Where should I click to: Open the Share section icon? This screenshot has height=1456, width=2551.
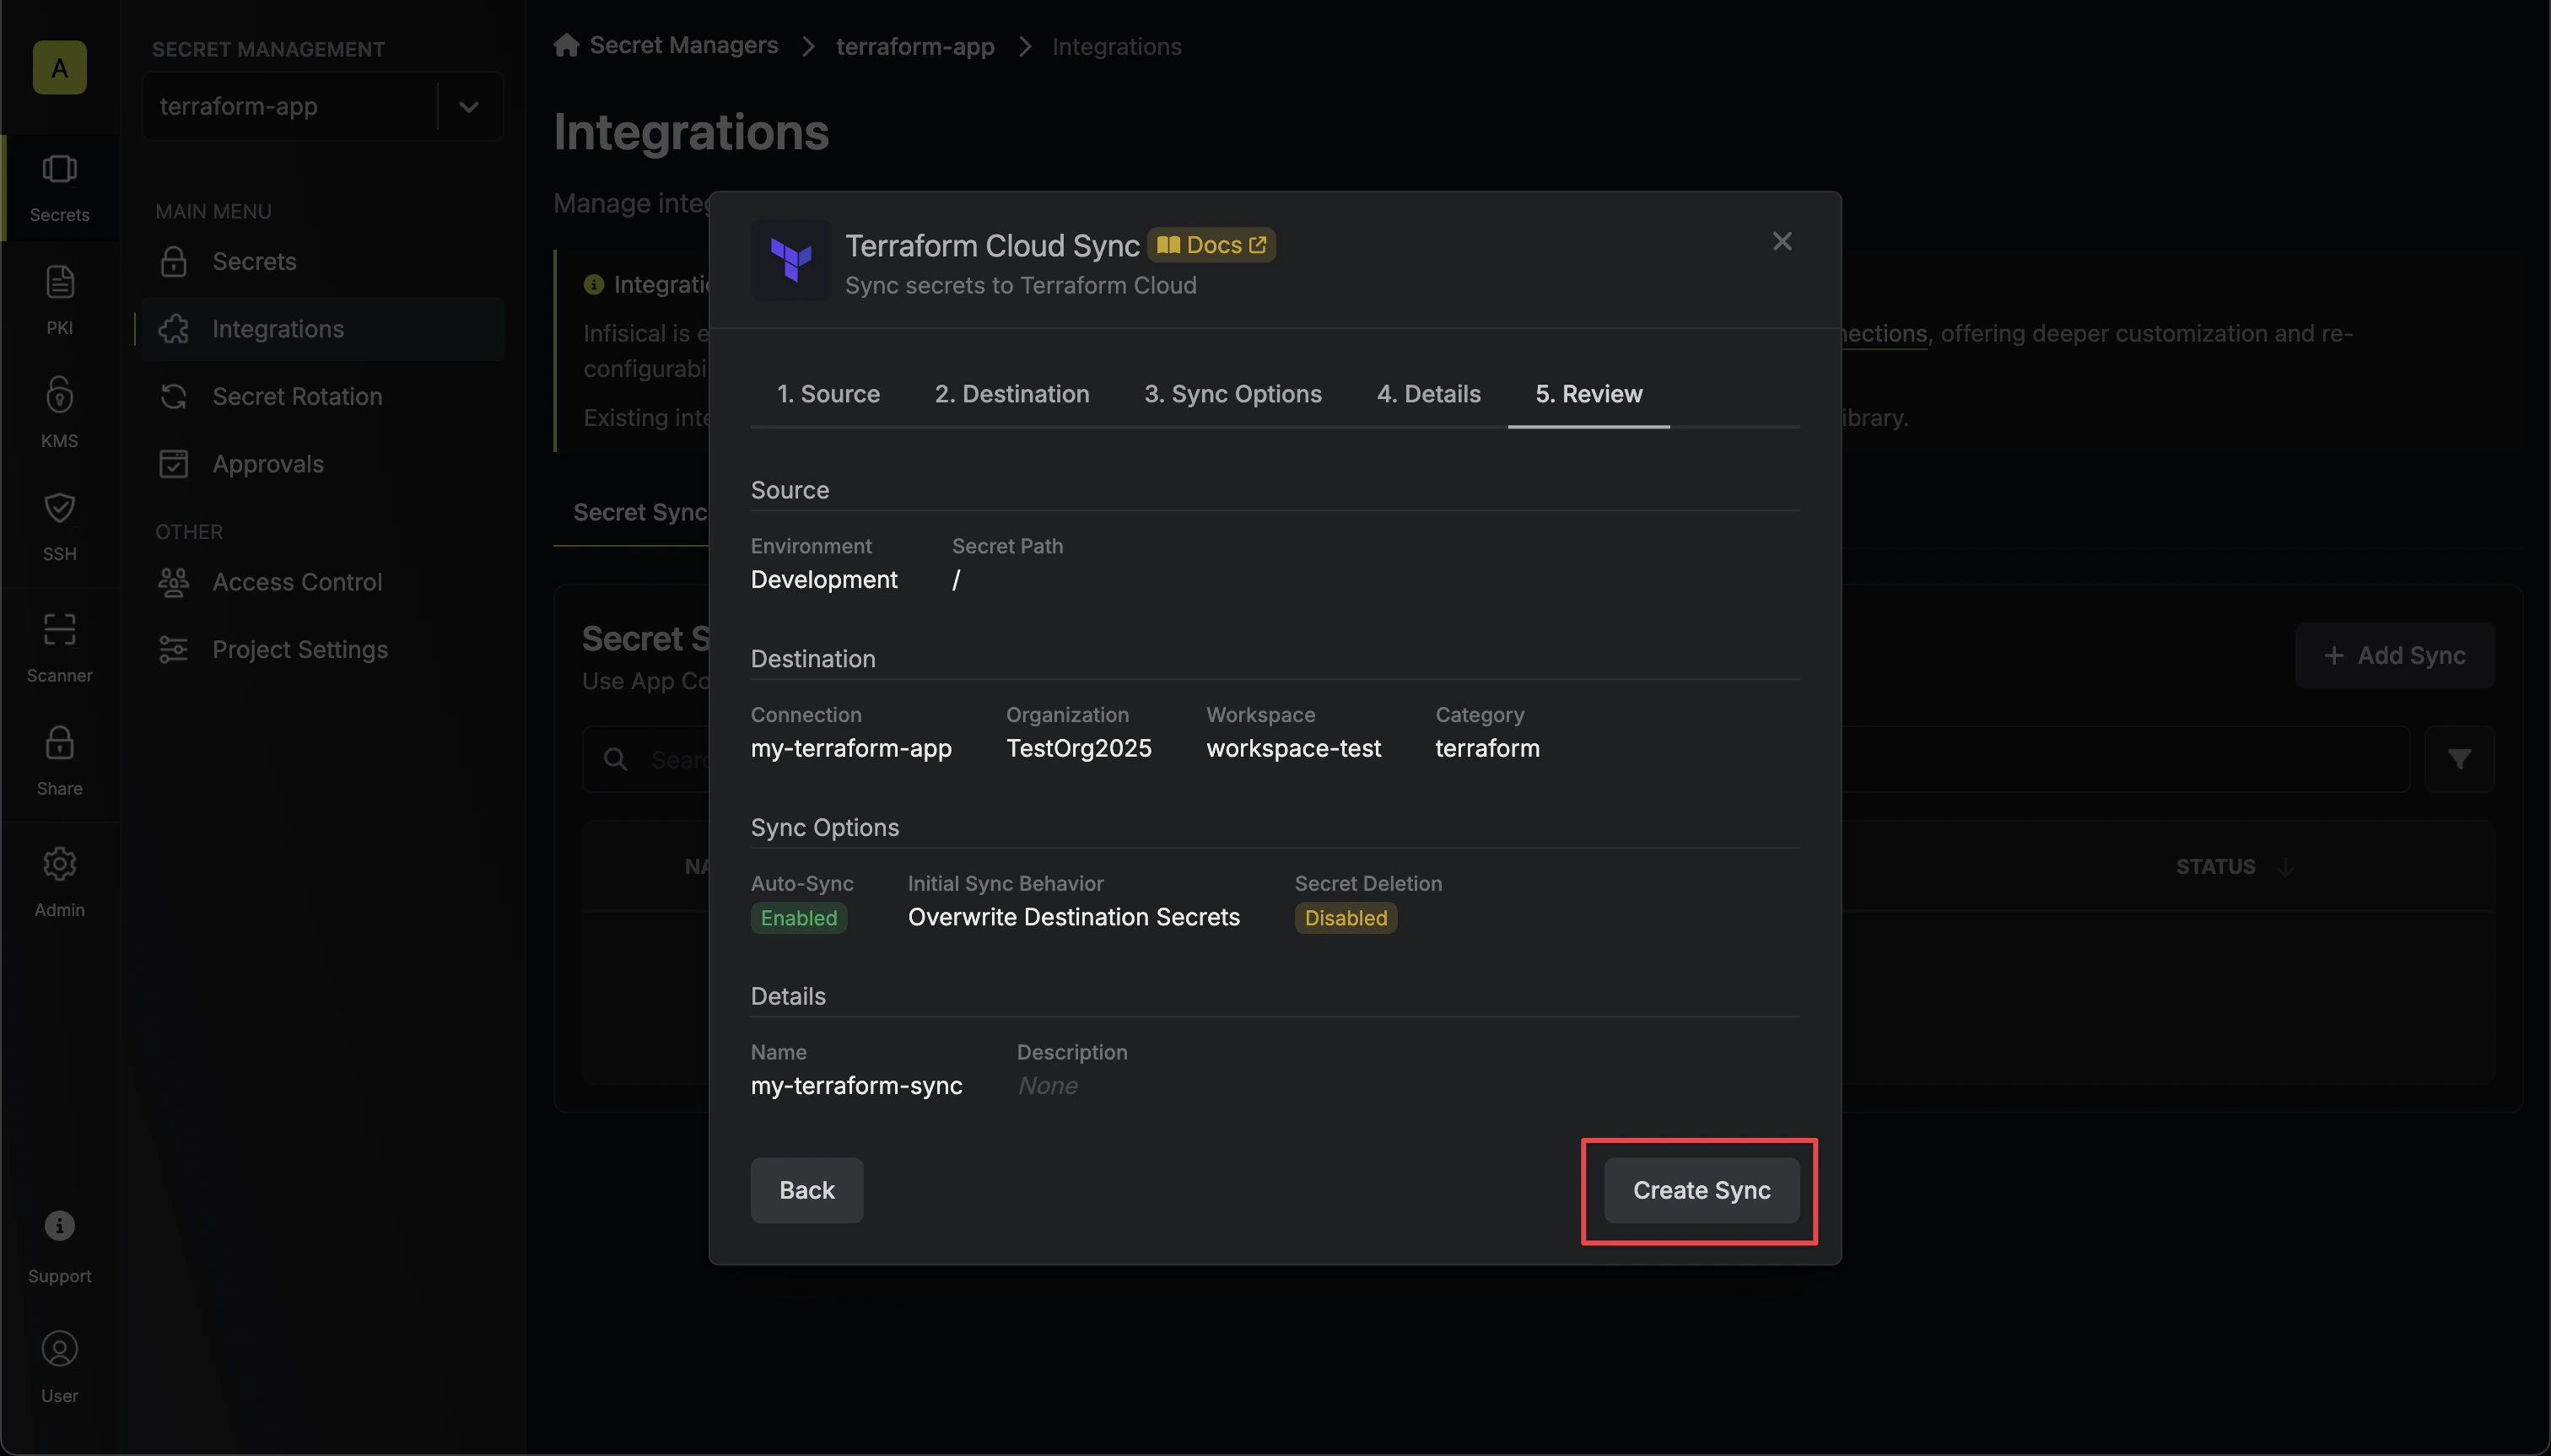(x=59, y=760)
